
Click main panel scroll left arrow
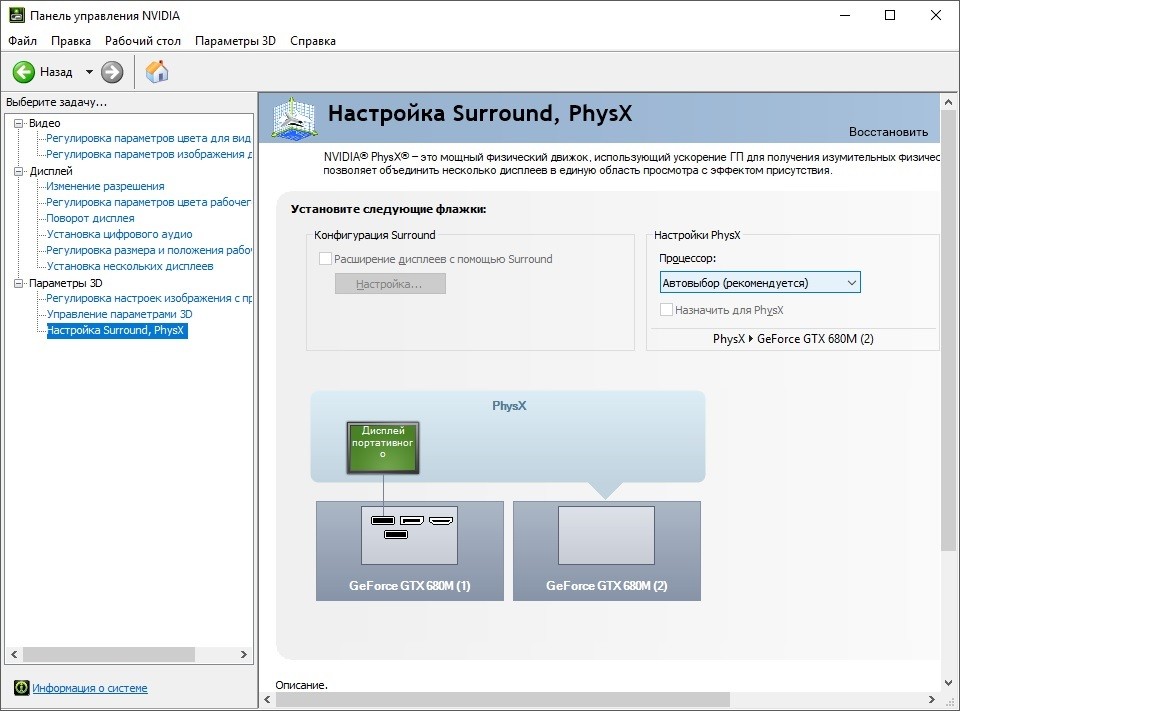(267, 699)
